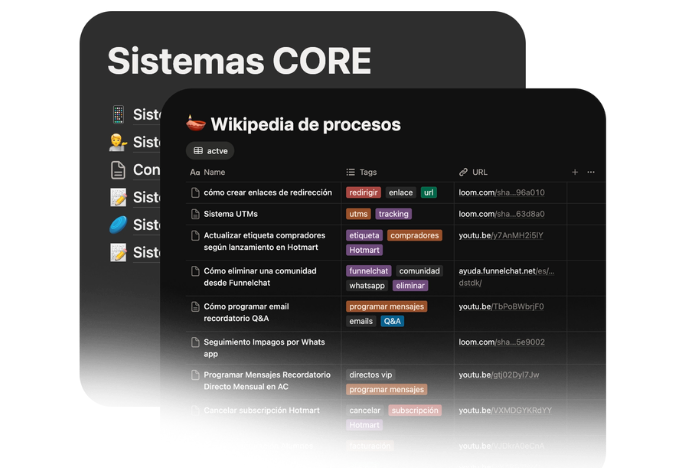Click the blue pill emoji page icon
700x468 pixels.
118,224
